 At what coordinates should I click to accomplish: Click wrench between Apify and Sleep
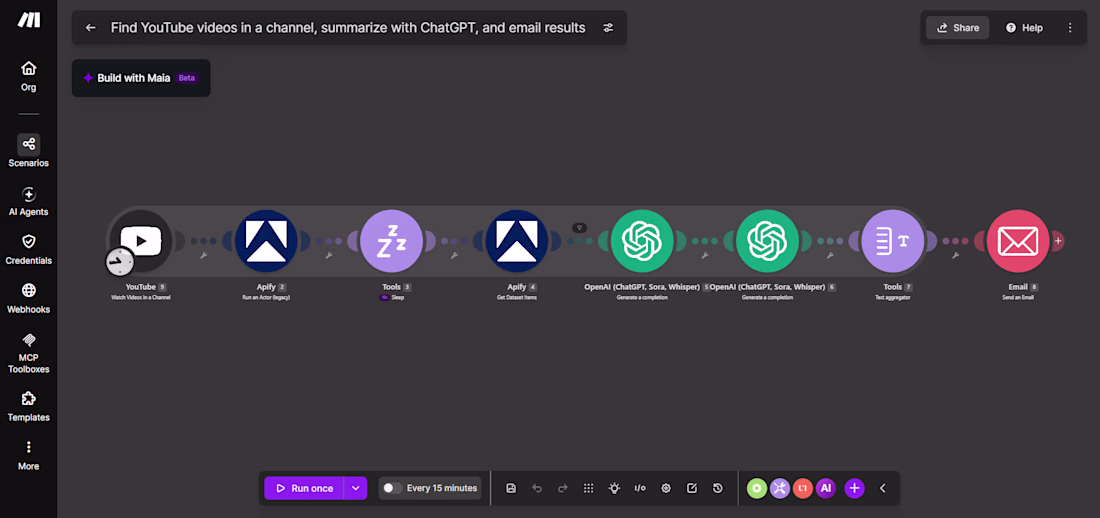click(x=328, y=255)
